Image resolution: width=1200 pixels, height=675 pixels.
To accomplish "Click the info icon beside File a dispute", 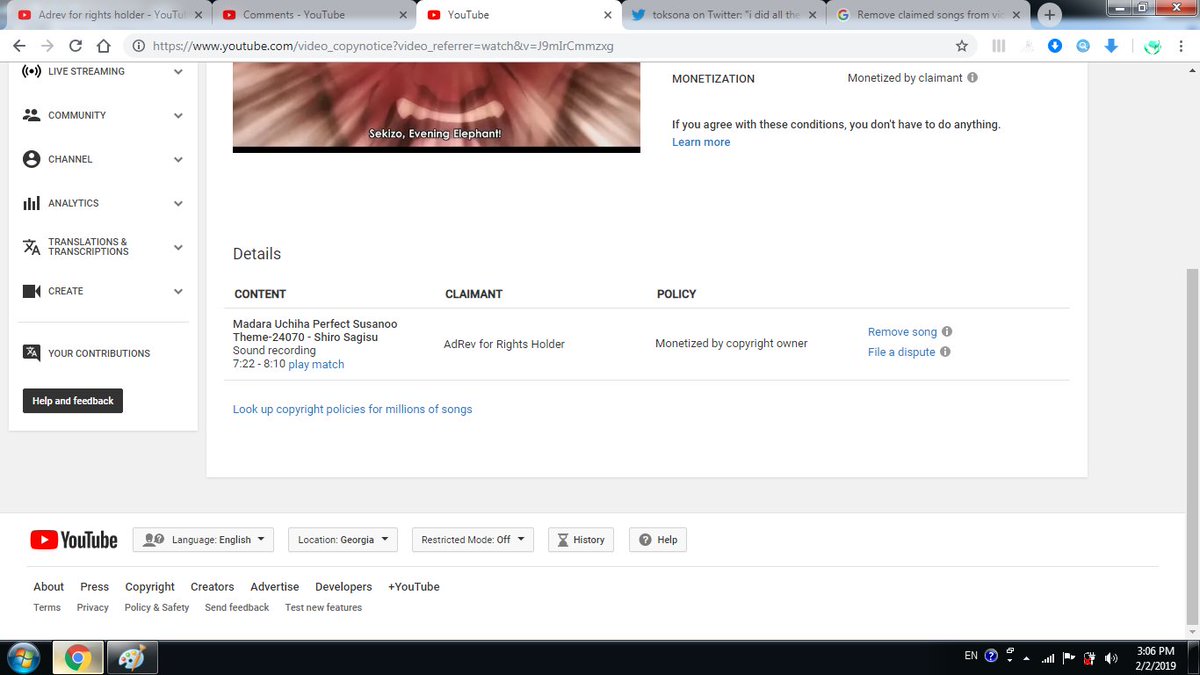I will click(945, 352).
